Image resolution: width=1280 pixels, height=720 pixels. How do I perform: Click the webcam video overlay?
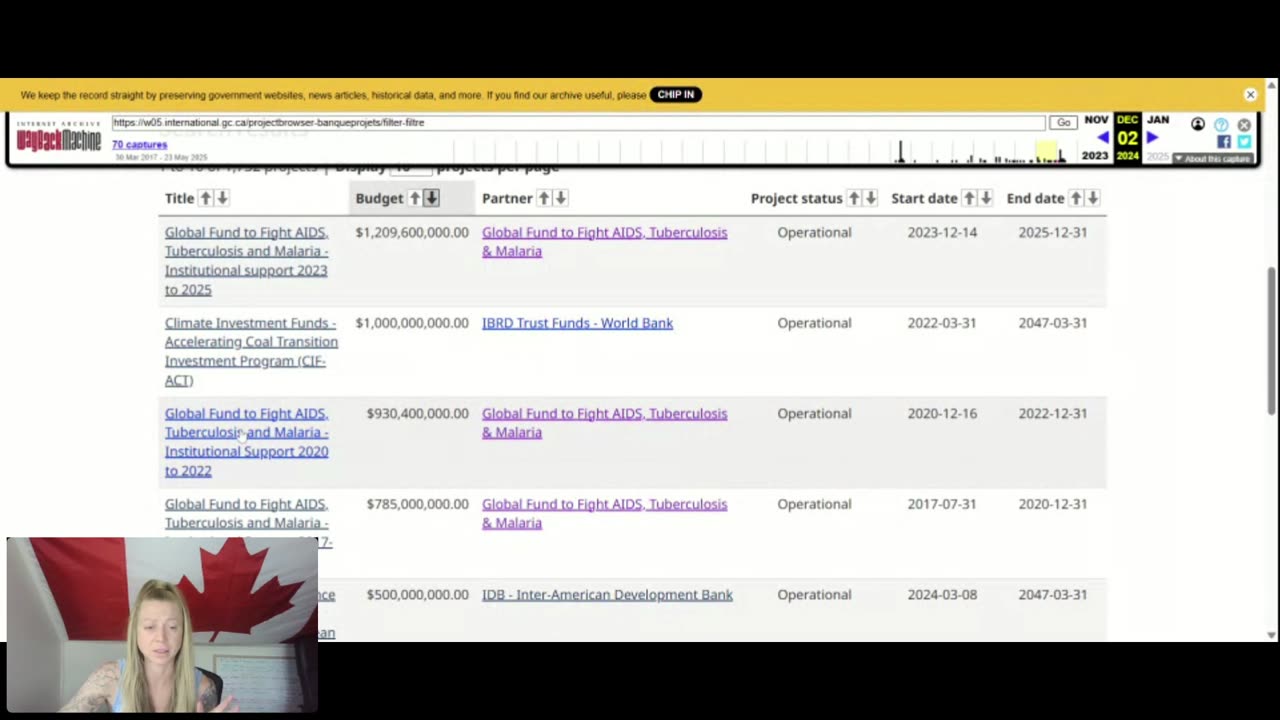click(x=162, y=625)
